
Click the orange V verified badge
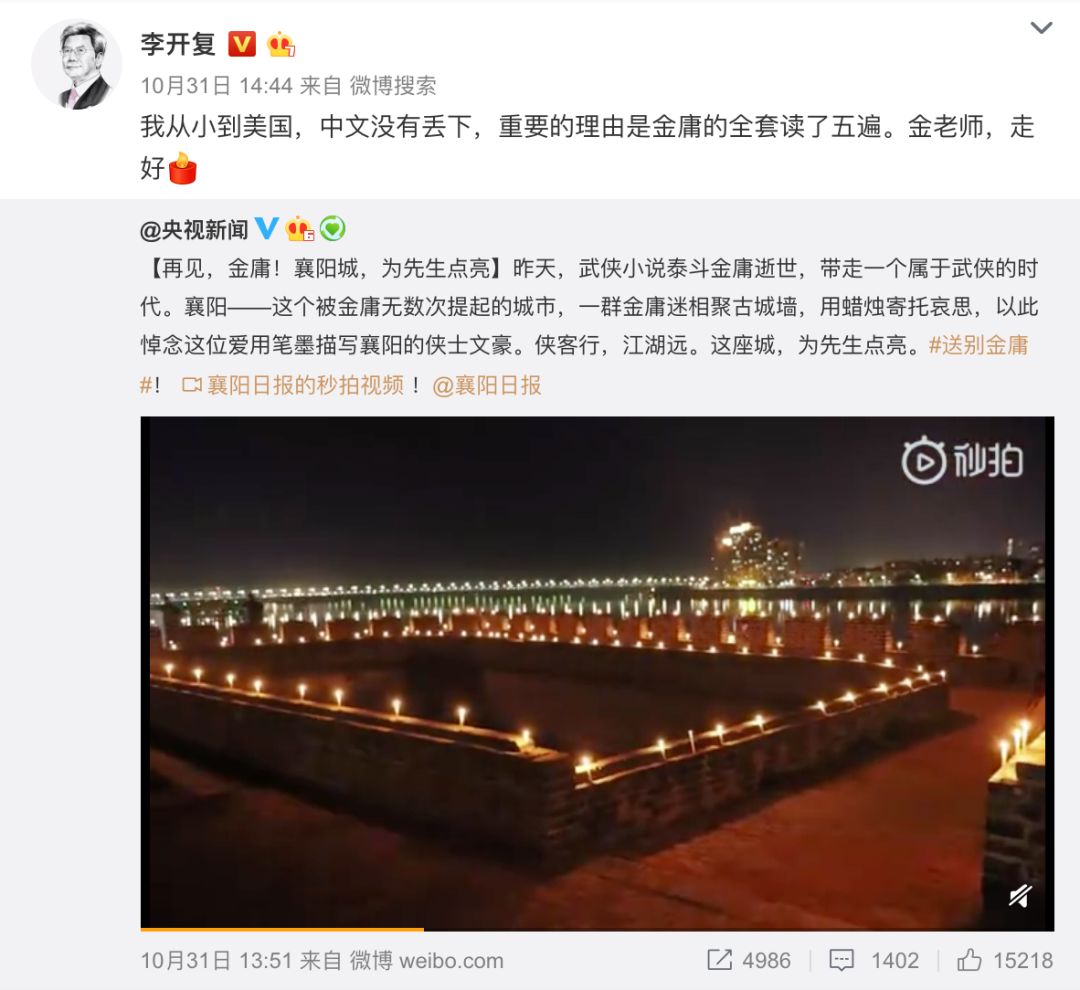pos(242,44)
